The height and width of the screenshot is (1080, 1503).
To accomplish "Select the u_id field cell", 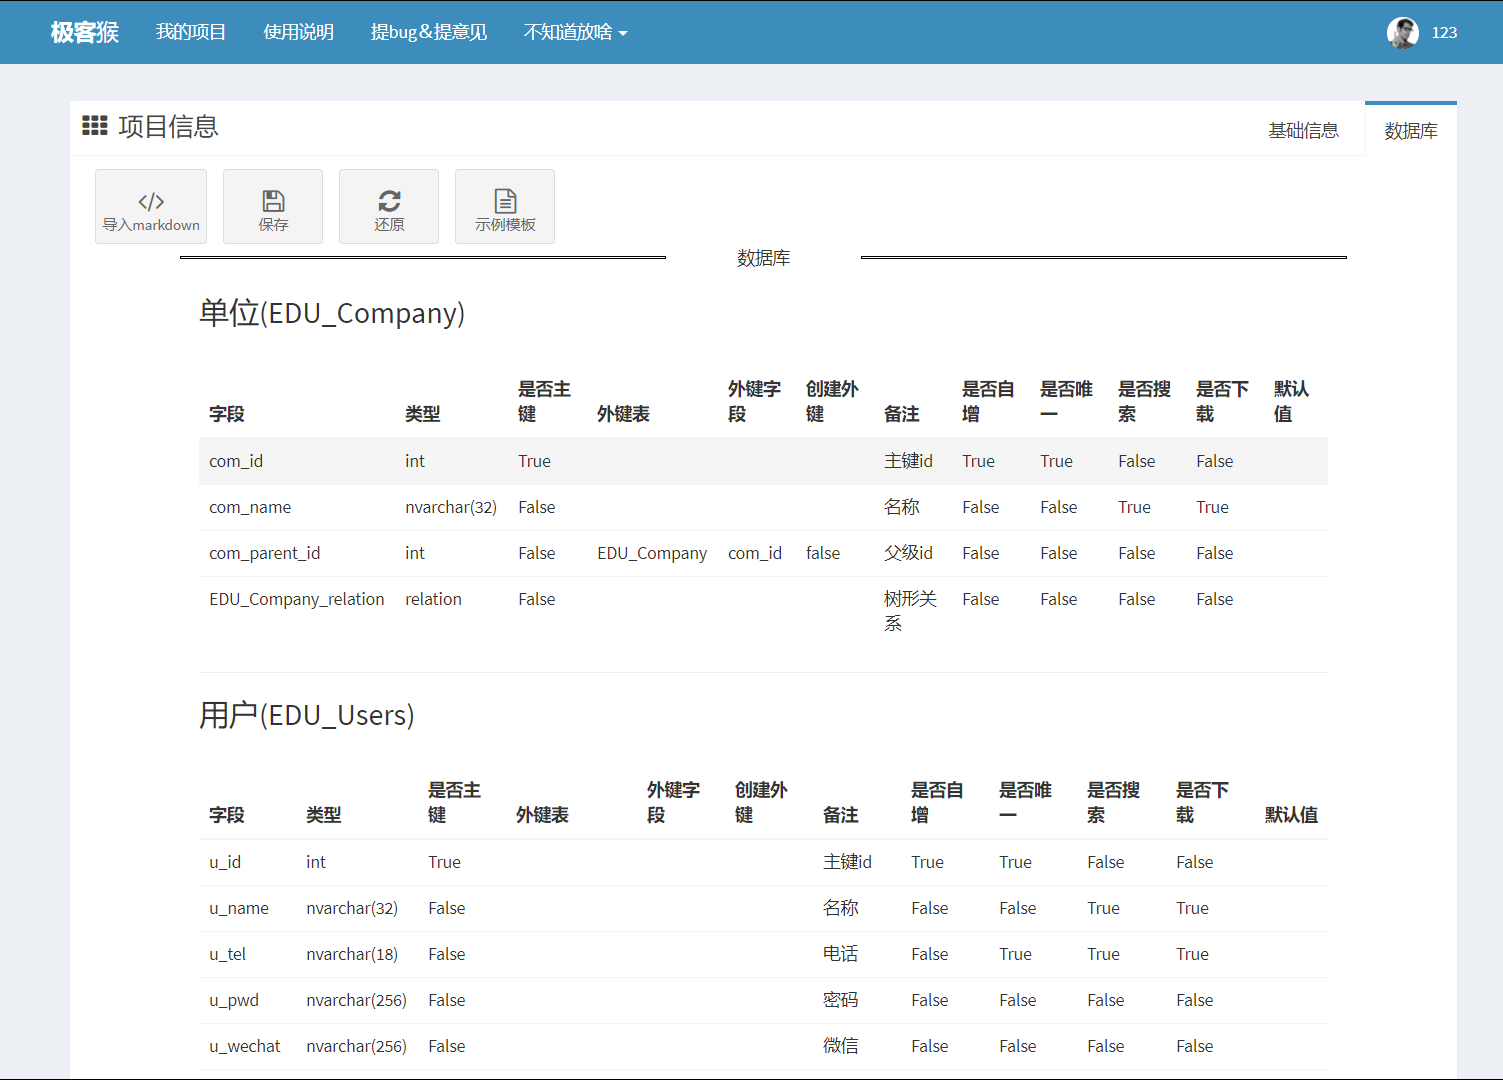I will click(225, 862).
